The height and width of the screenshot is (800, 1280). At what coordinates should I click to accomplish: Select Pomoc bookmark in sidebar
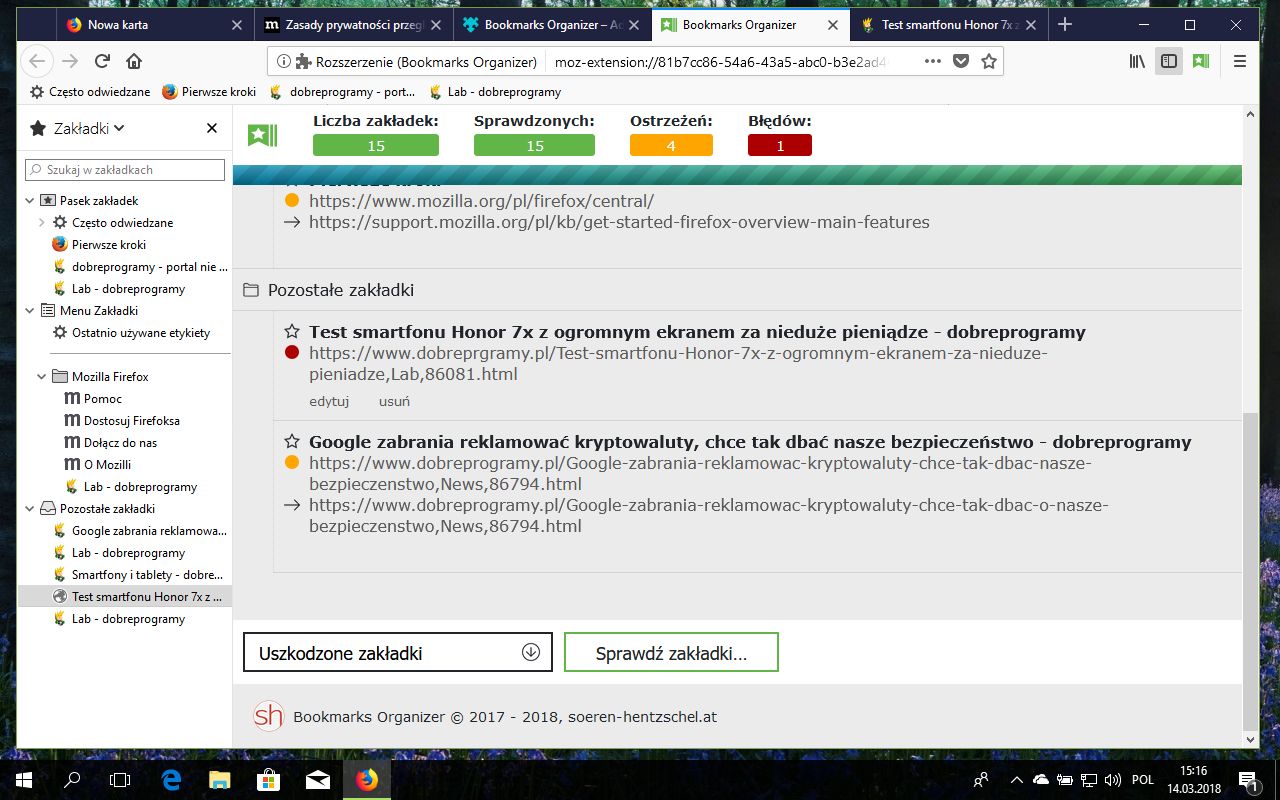coord(103,398)
